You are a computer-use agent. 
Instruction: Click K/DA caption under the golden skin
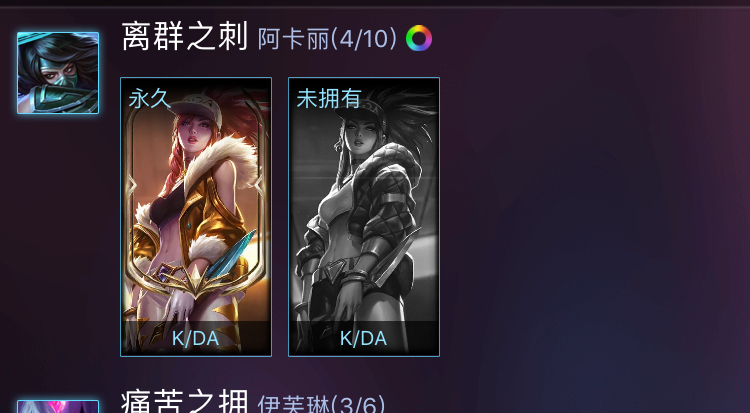coord(196,338)
